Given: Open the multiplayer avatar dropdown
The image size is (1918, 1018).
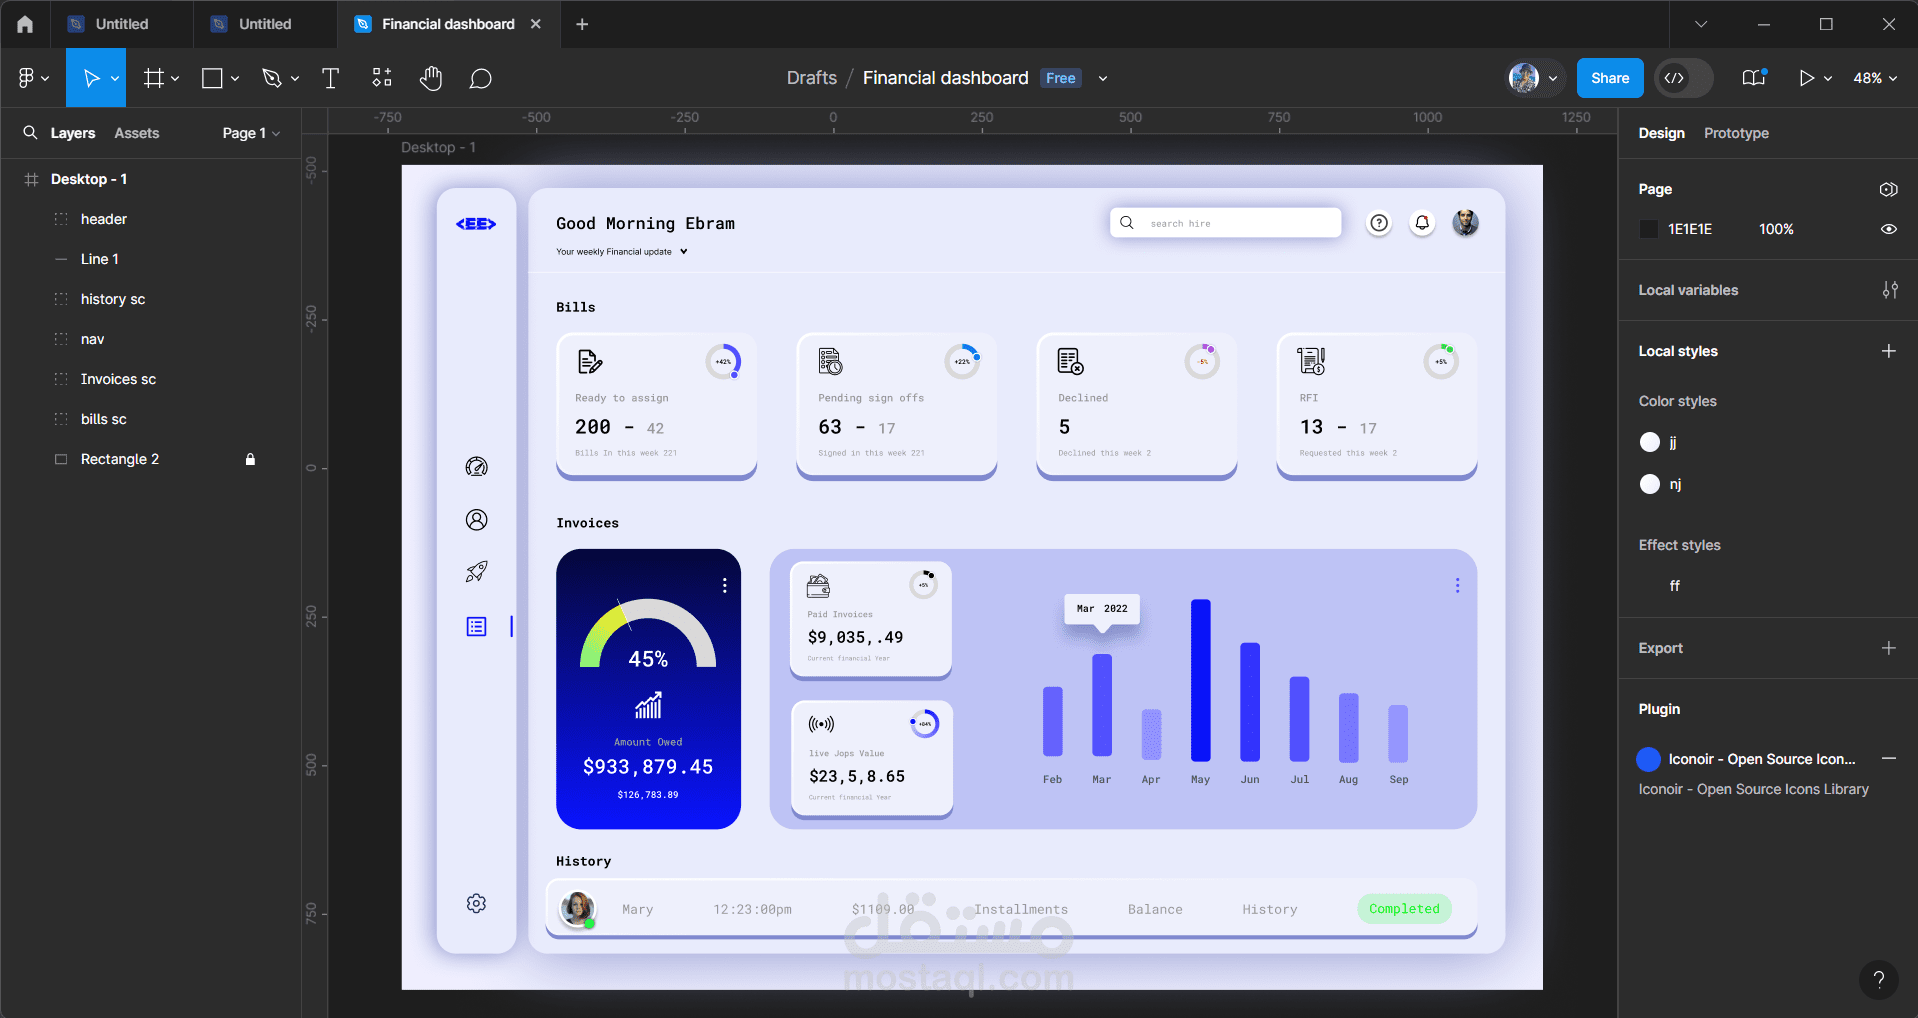Looking at the screenshot, I should pos(1553,78).
